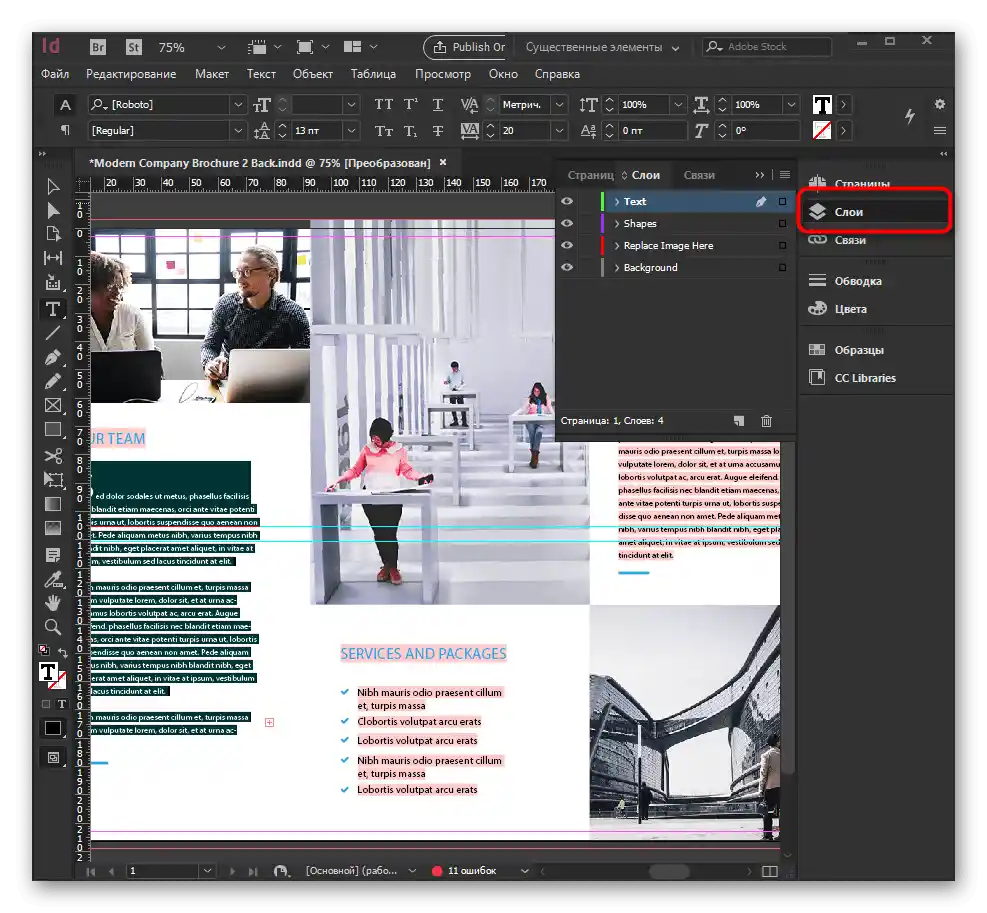Open the Roboto font family dropdown
Image resolution: width=987 pixels, height=913 pixels.
[x=238, y=104]
